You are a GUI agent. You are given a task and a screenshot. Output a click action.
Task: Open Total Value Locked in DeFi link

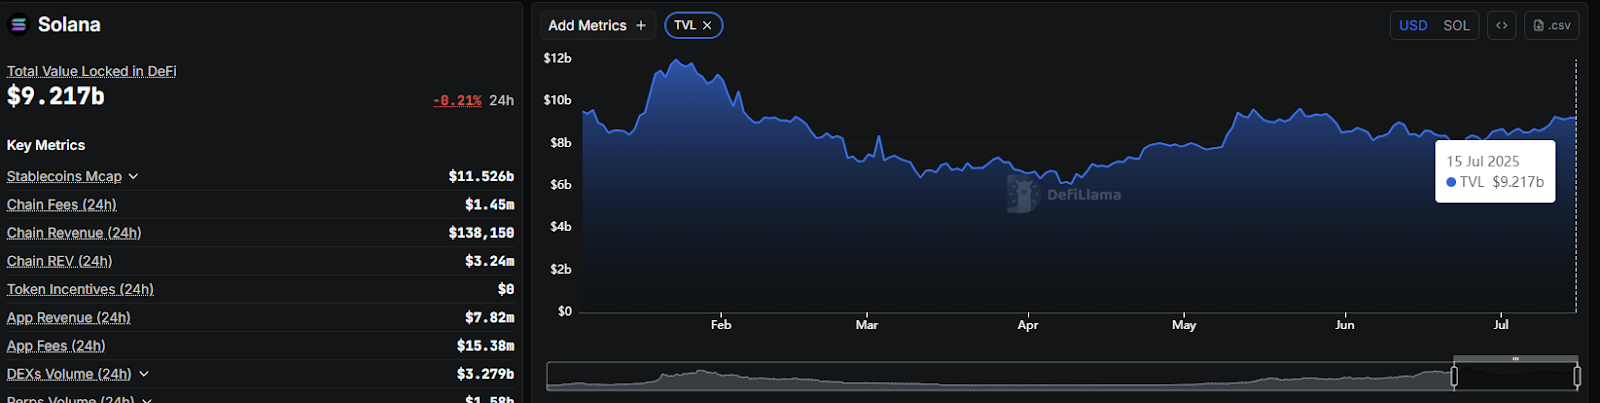91,71
